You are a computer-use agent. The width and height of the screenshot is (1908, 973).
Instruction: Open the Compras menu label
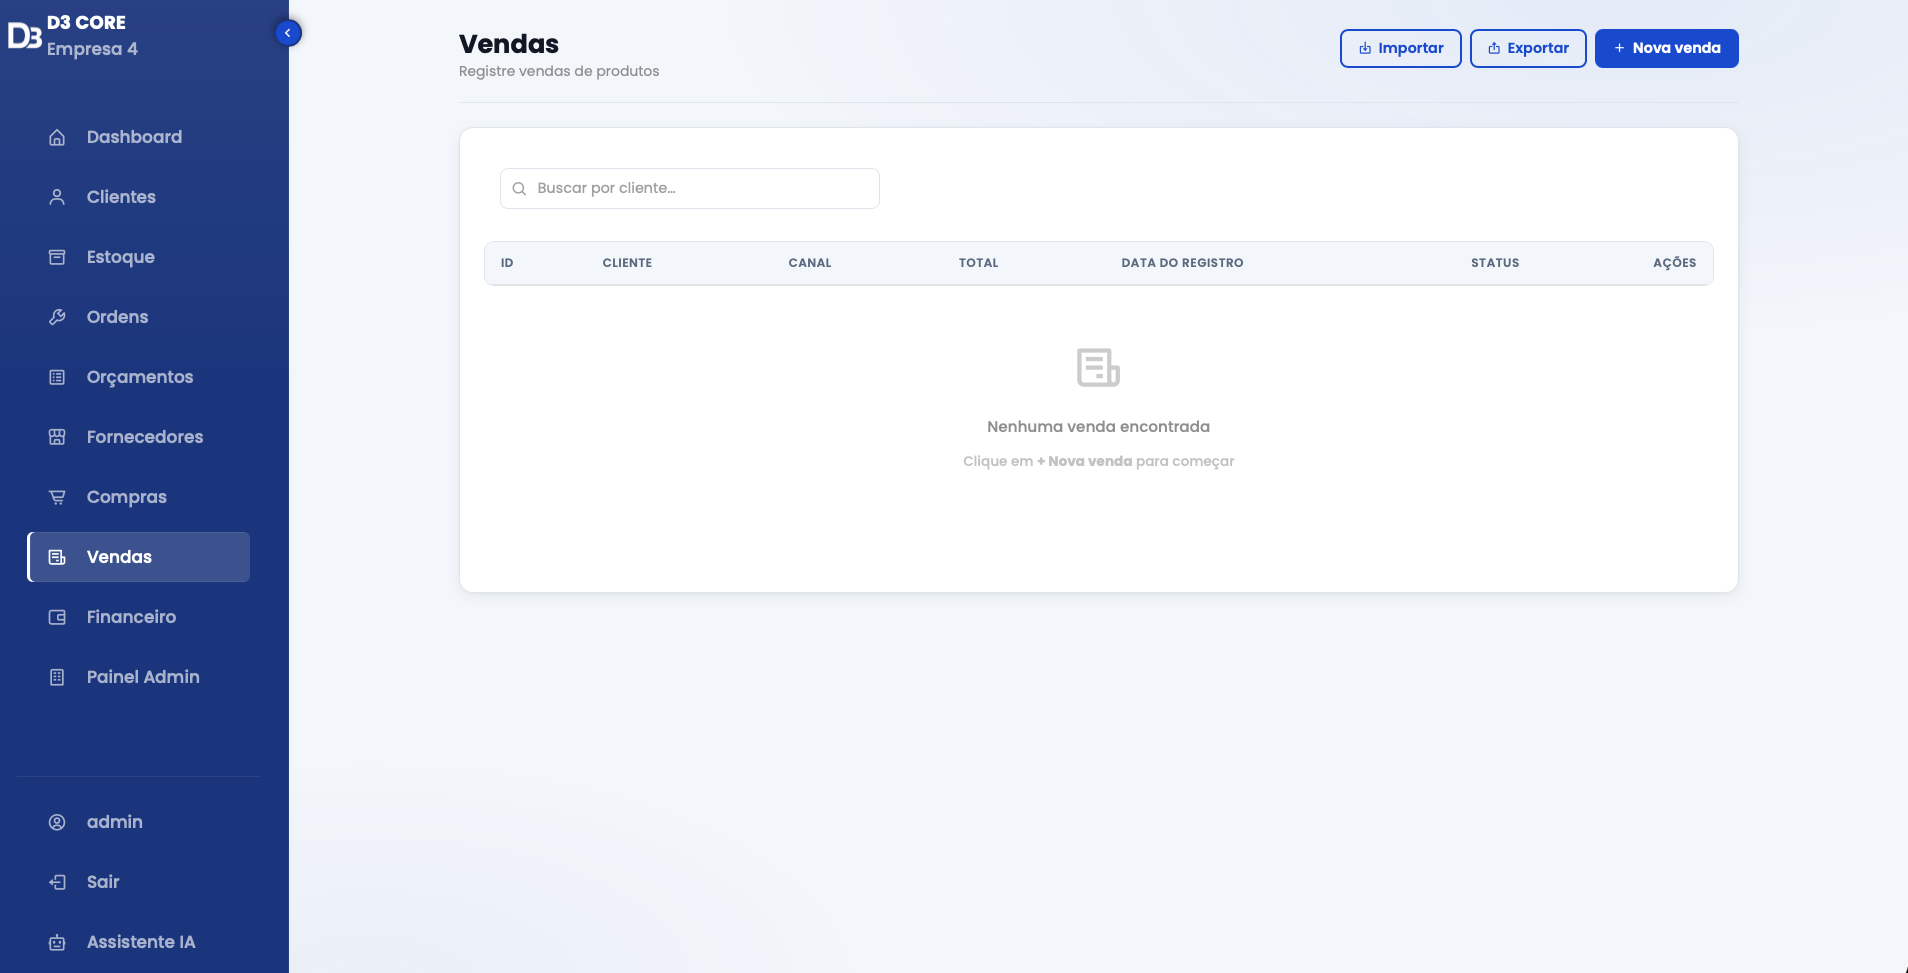tap(127, 497)
